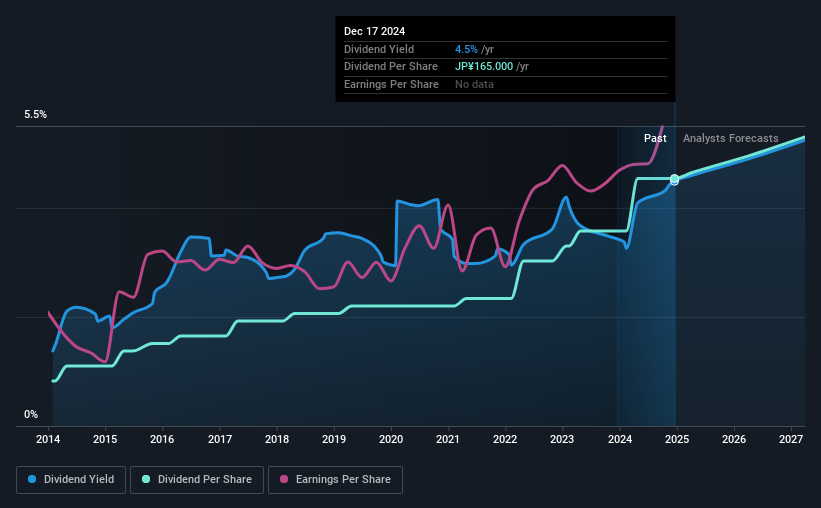This screenshot has width=821, height=508.
Task: Click the 2023 x-axis label
Action: [562, 439]
